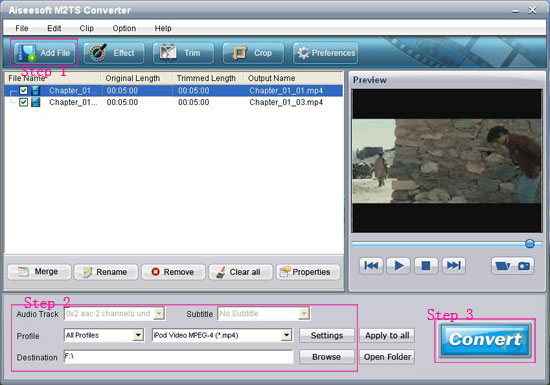Click Apply to all

pyautogui.click(x=387, y=336)
